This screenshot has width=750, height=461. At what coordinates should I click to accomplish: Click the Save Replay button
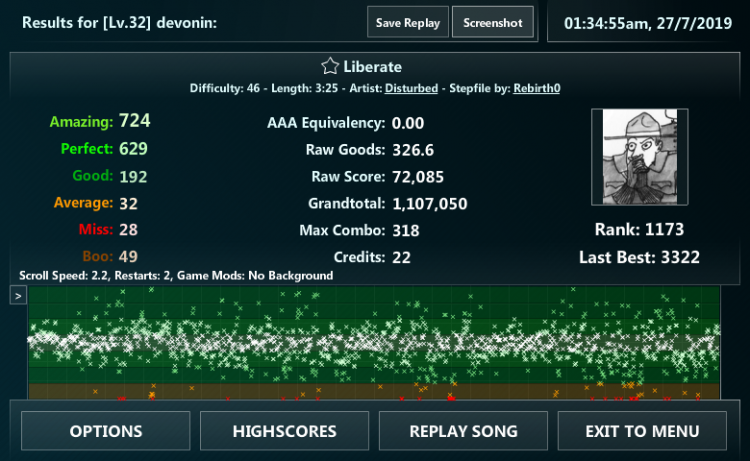(408, 23)
